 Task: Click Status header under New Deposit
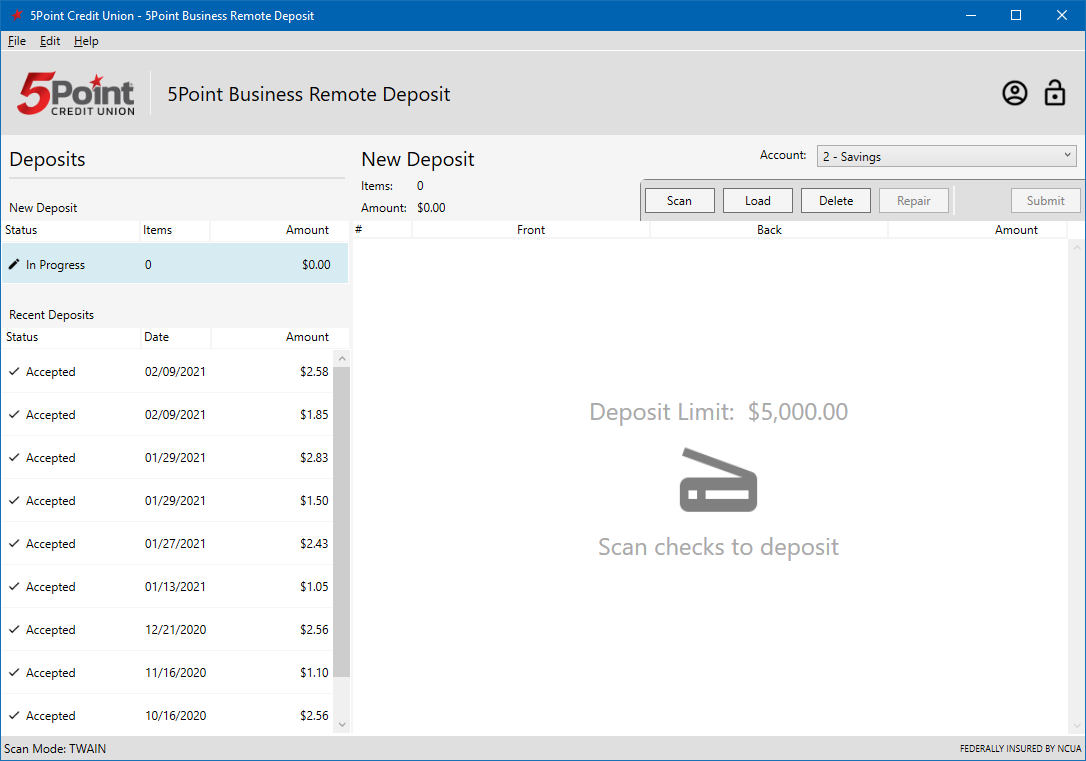[x=71, y=230]
